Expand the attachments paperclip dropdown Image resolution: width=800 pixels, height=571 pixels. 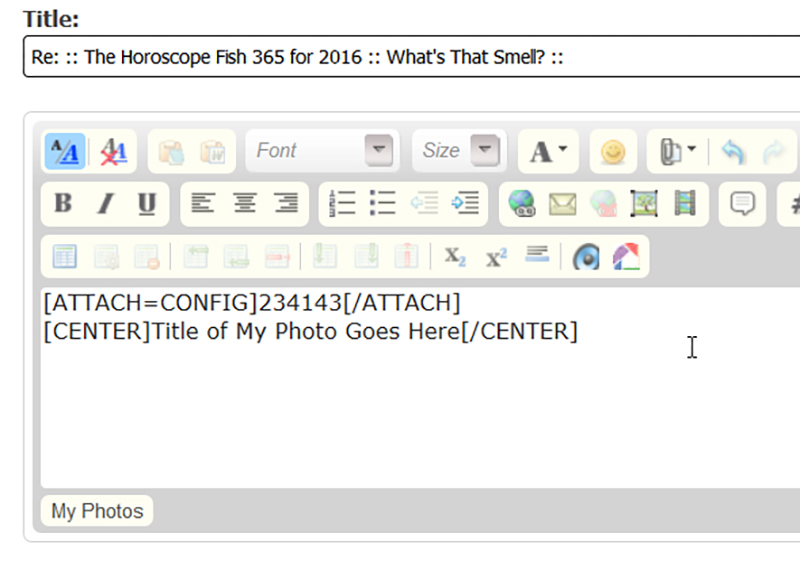pyautogui.click(x=677, y=151)
